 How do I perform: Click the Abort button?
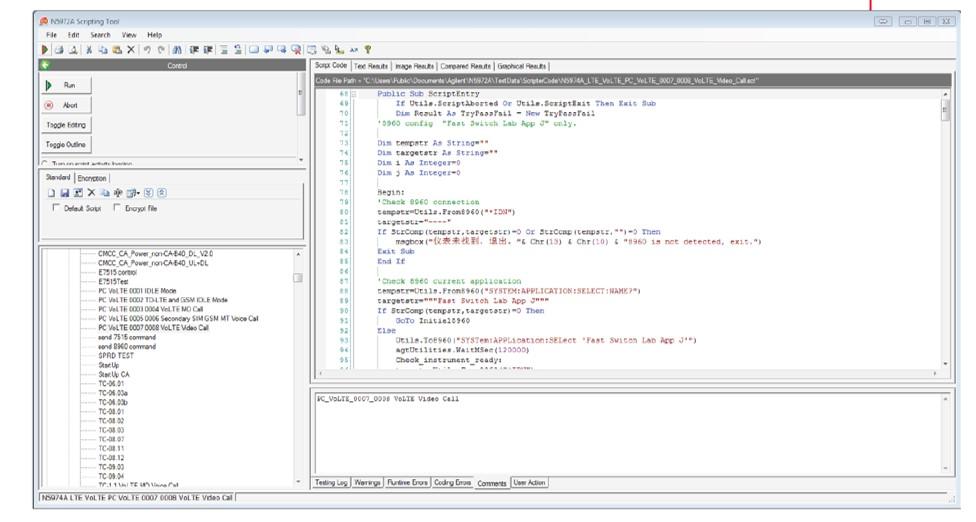[67, 105]
